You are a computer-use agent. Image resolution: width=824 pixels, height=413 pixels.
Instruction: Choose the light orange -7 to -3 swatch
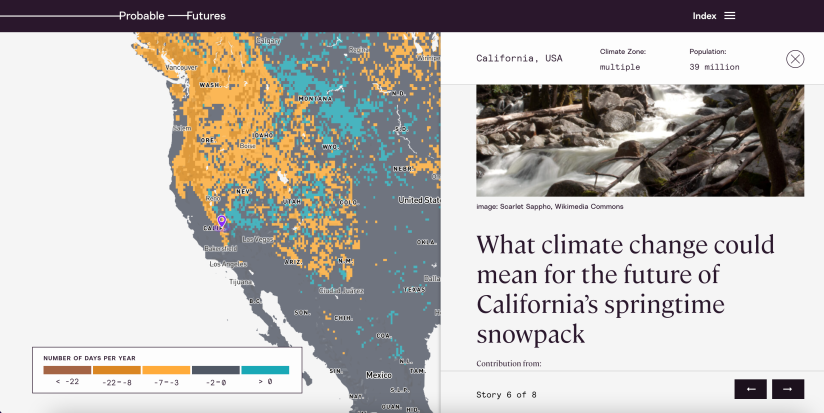(166, 370)
